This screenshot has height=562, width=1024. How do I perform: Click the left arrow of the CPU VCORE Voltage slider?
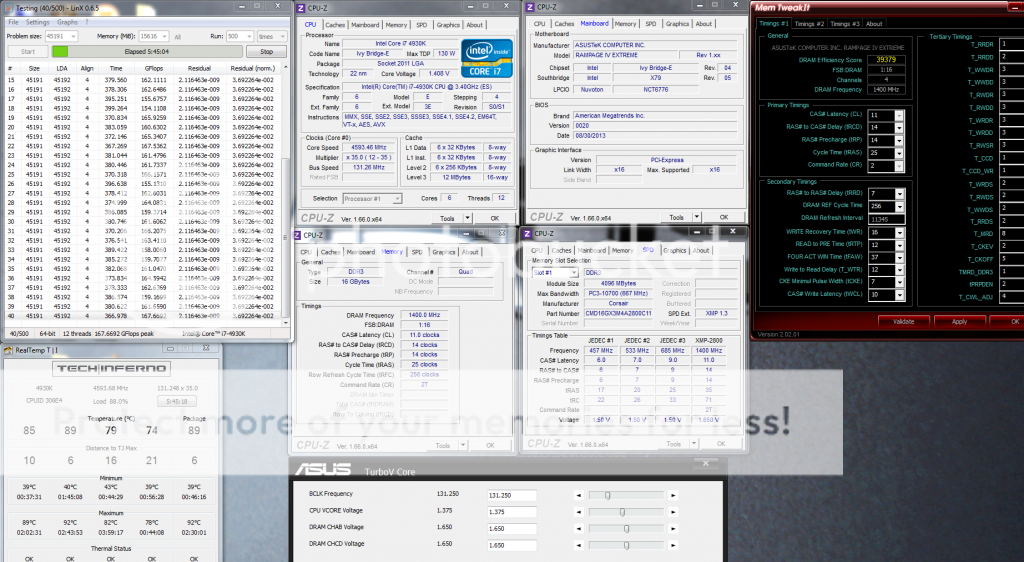click(x=579, y=511)
